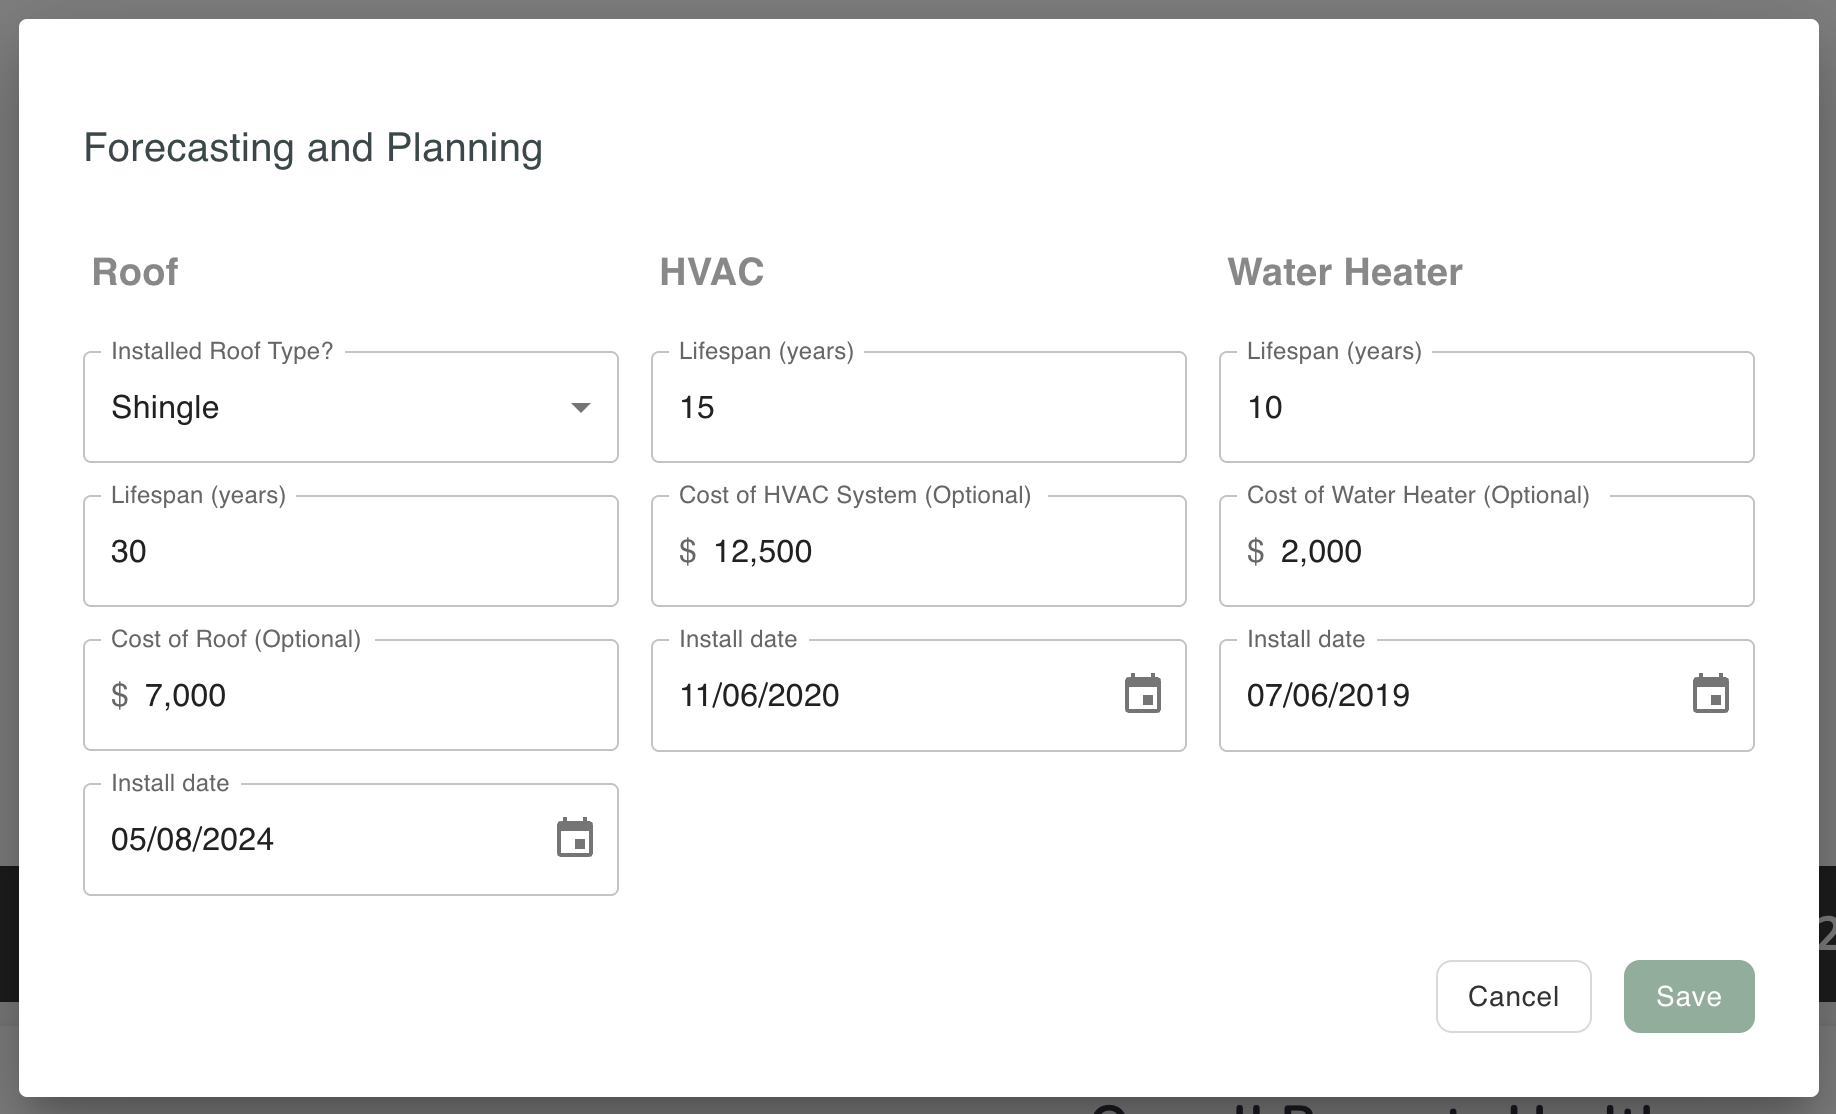This screenshot has height=1114, width=1836.
Task: Click the Water Heater date 07/06/2019 text
Action: [1328, 695]
